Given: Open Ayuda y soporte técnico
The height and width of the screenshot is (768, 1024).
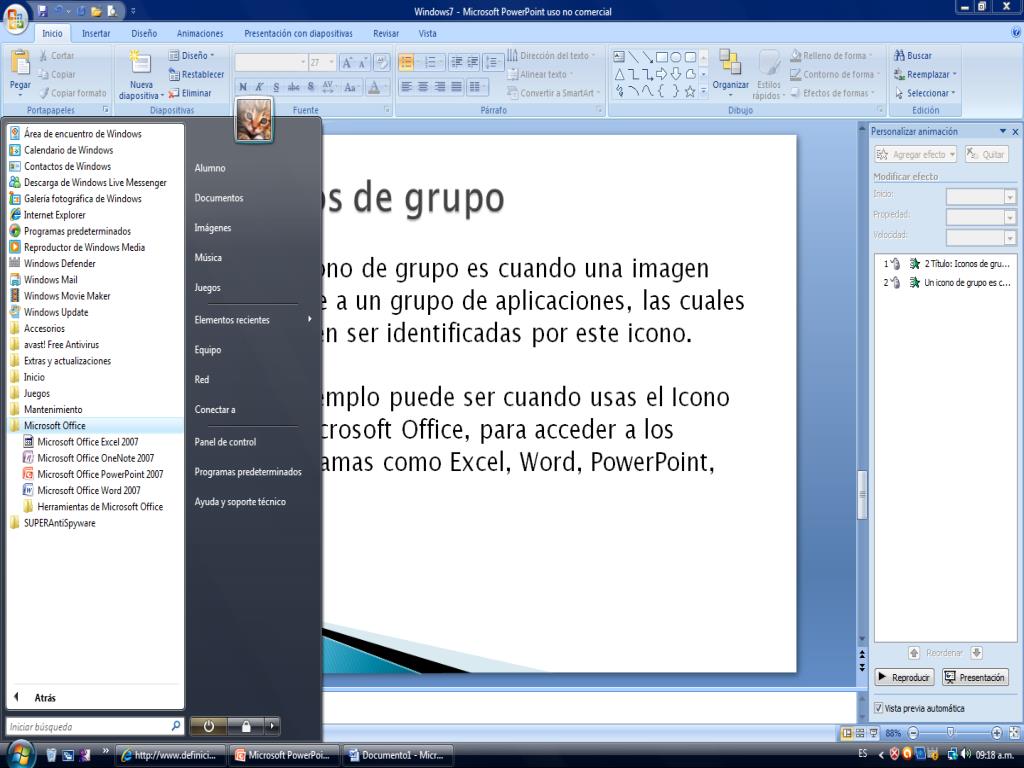Looking at the screenshot, I should (240, 502).
